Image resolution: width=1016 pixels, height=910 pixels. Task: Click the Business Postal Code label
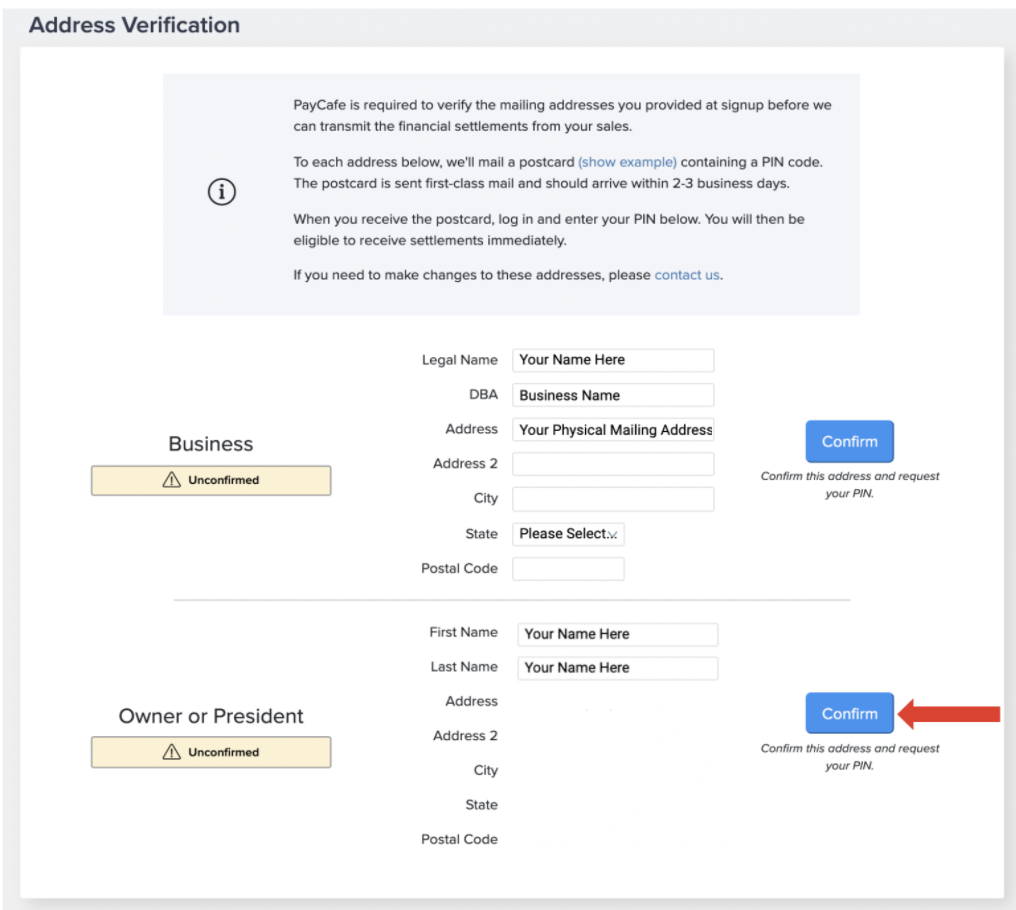[459, 568]
